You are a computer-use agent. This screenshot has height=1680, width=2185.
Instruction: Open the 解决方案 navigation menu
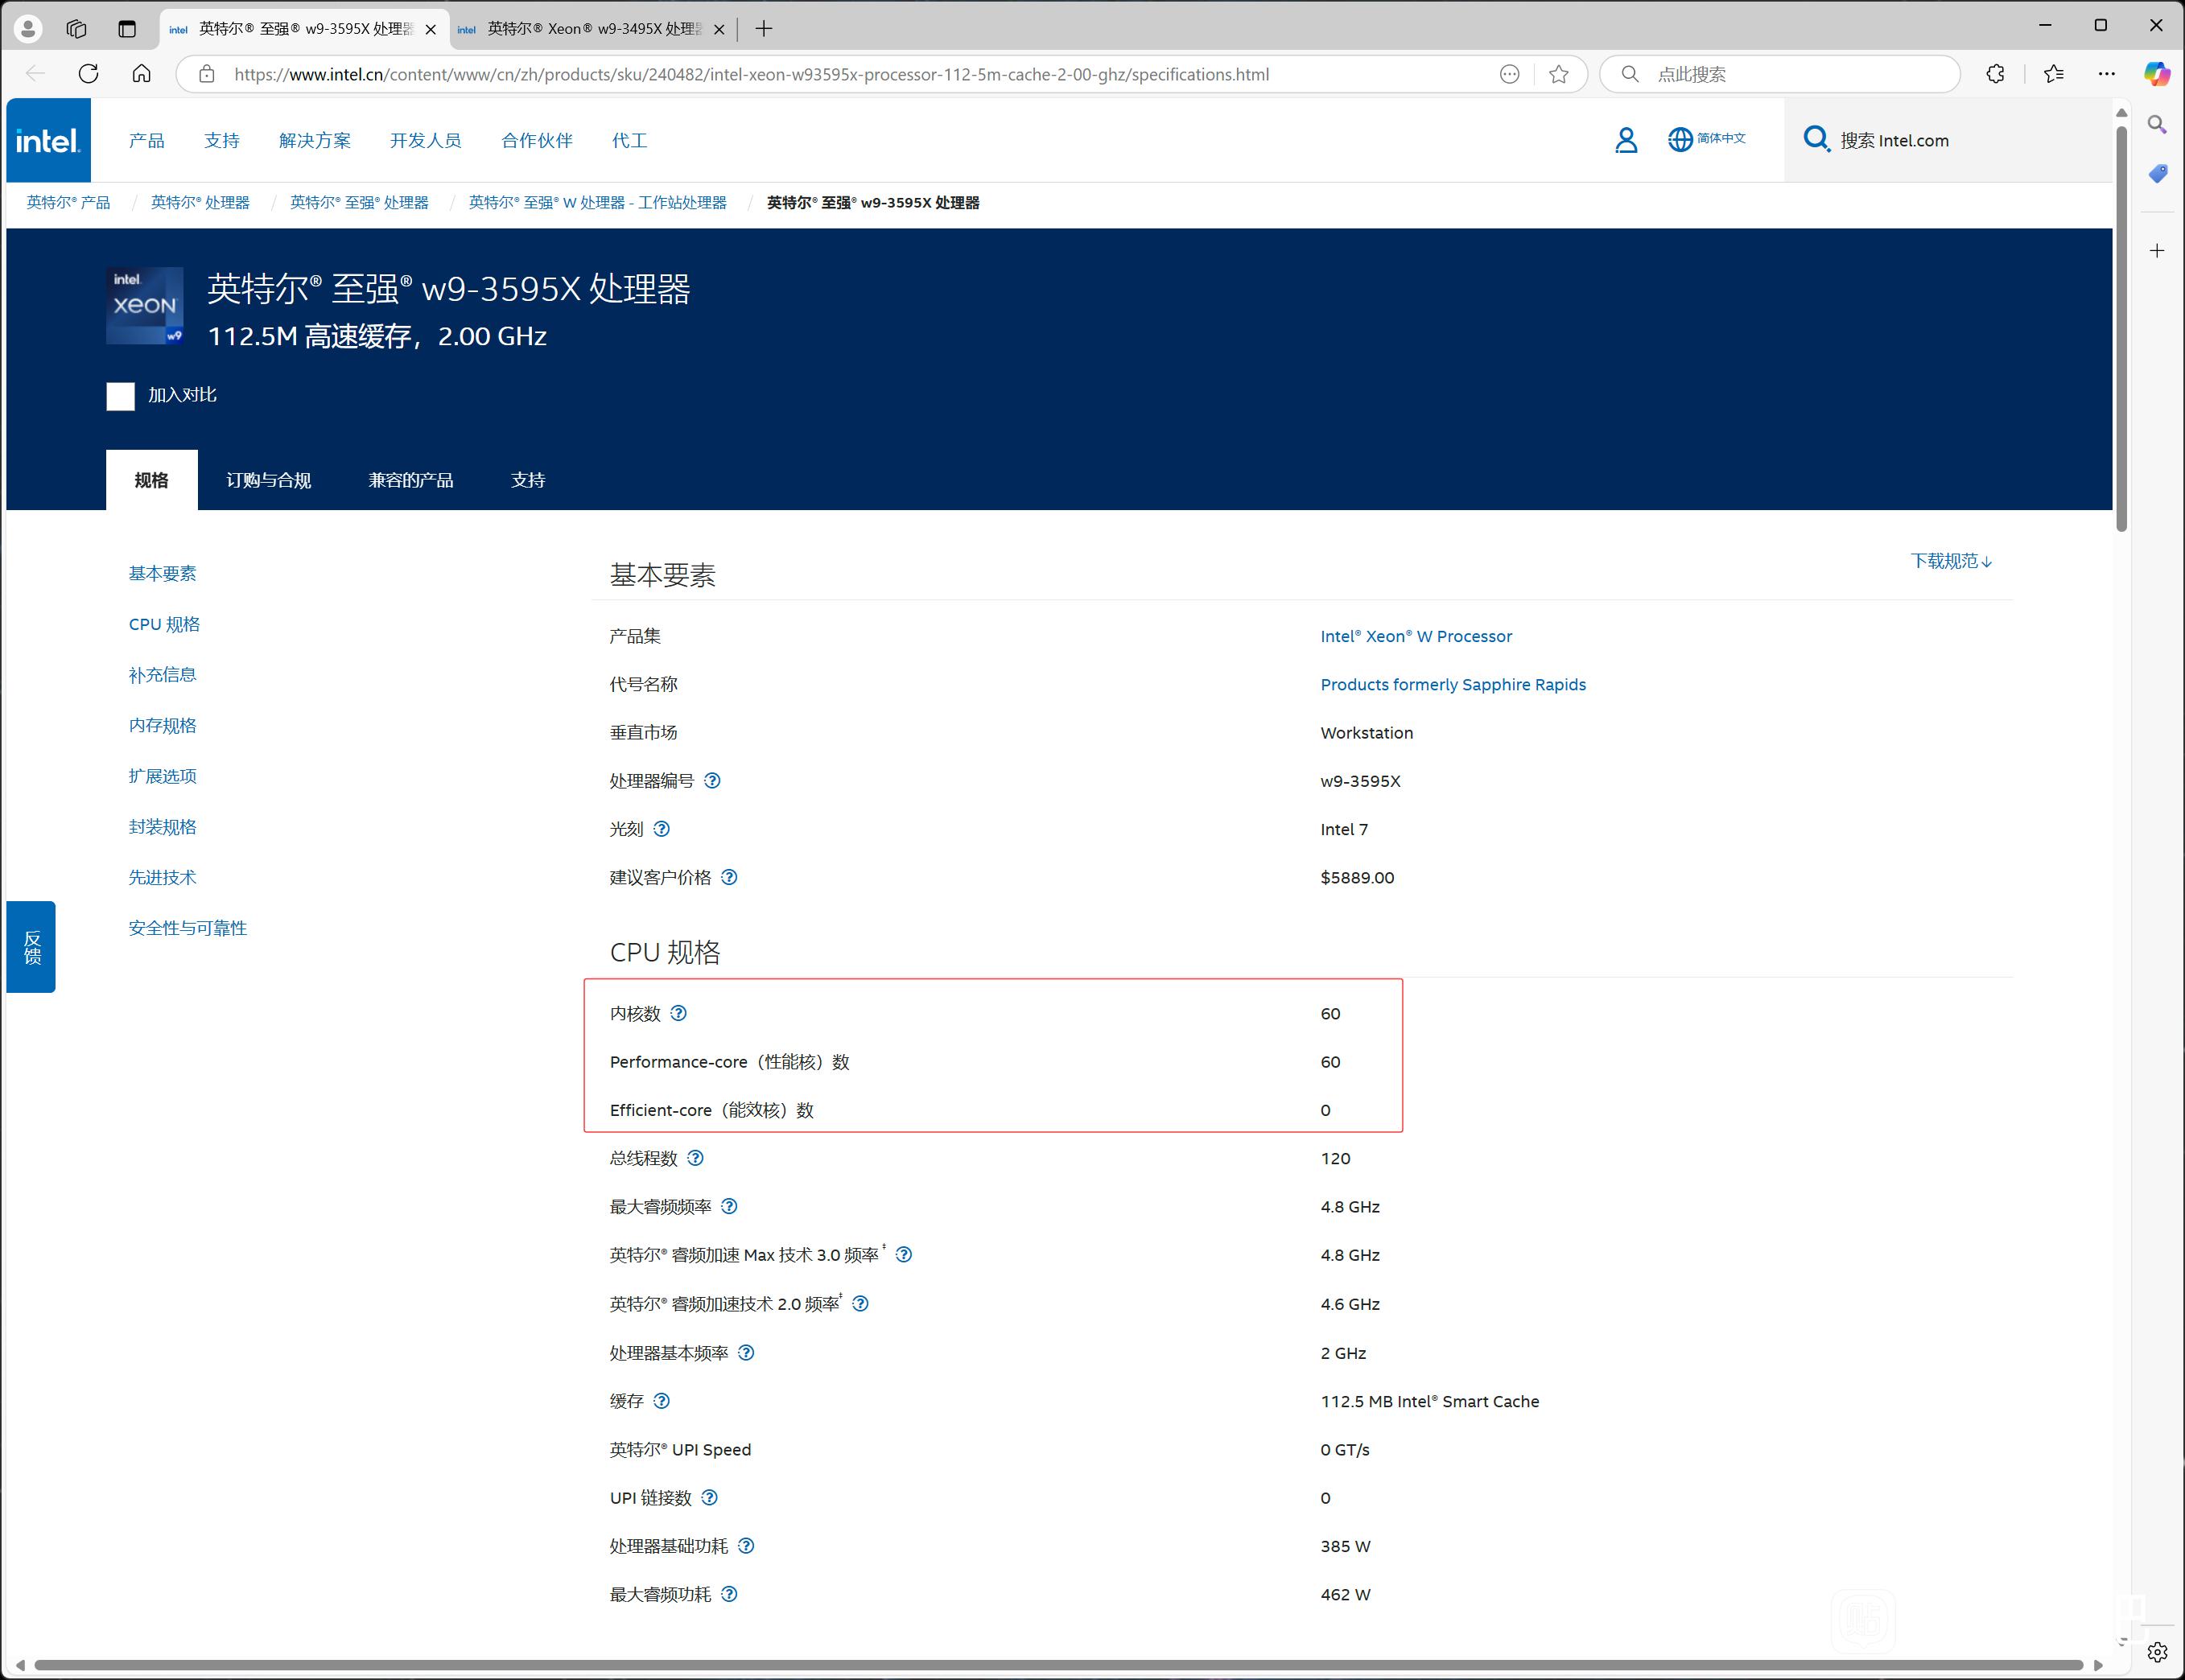click(x=315, y=140)
